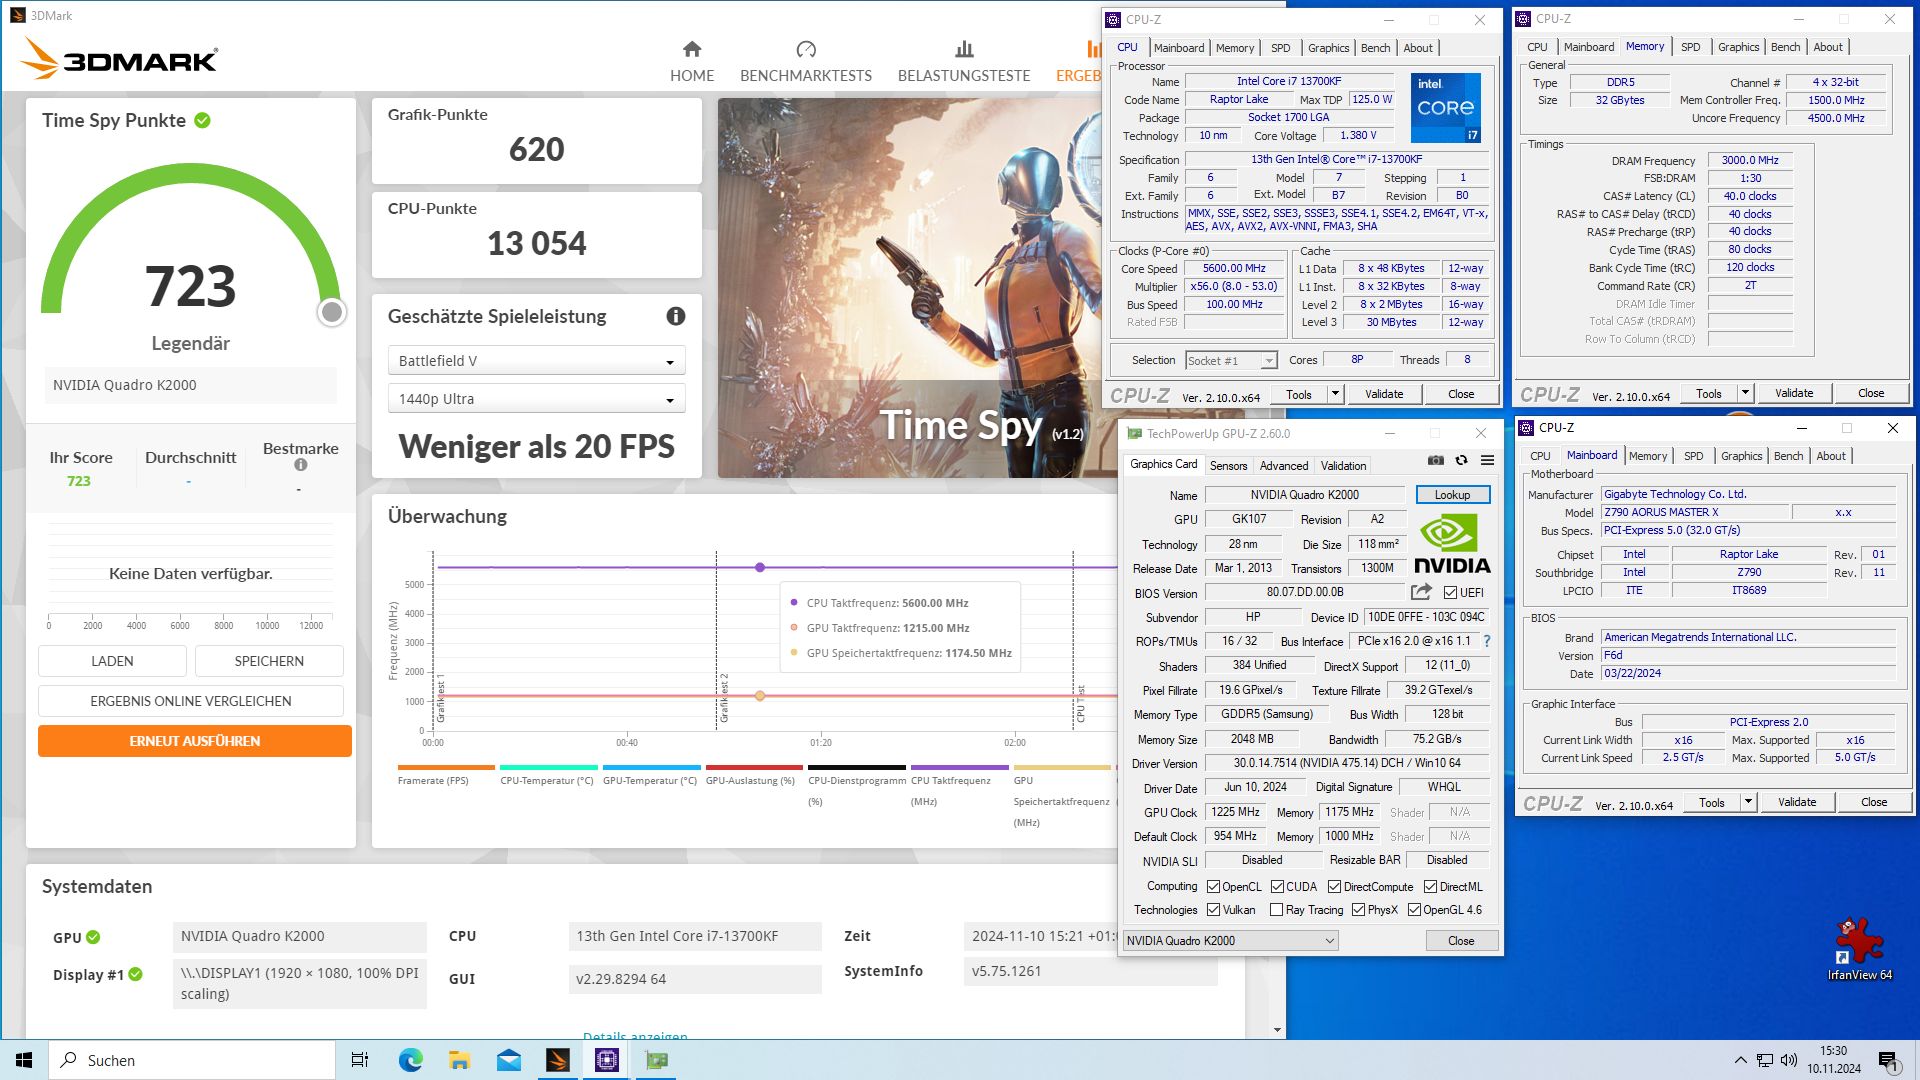This screenshot has width=1920, height=1080.
Task: Open Mail app from taskbar
Action: coord(509,1060)
